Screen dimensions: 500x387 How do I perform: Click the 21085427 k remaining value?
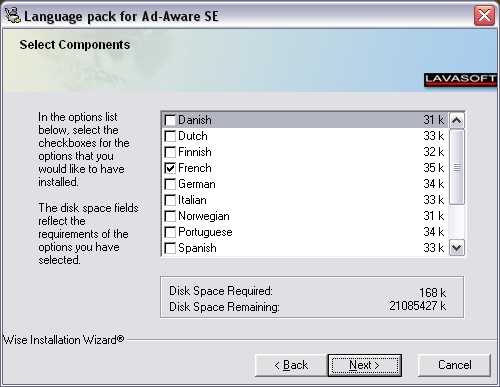click(x=418, y=306)
